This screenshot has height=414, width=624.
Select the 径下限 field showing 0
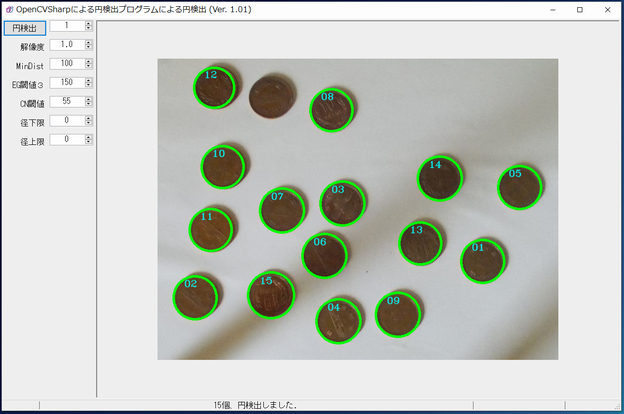point(67,120)
